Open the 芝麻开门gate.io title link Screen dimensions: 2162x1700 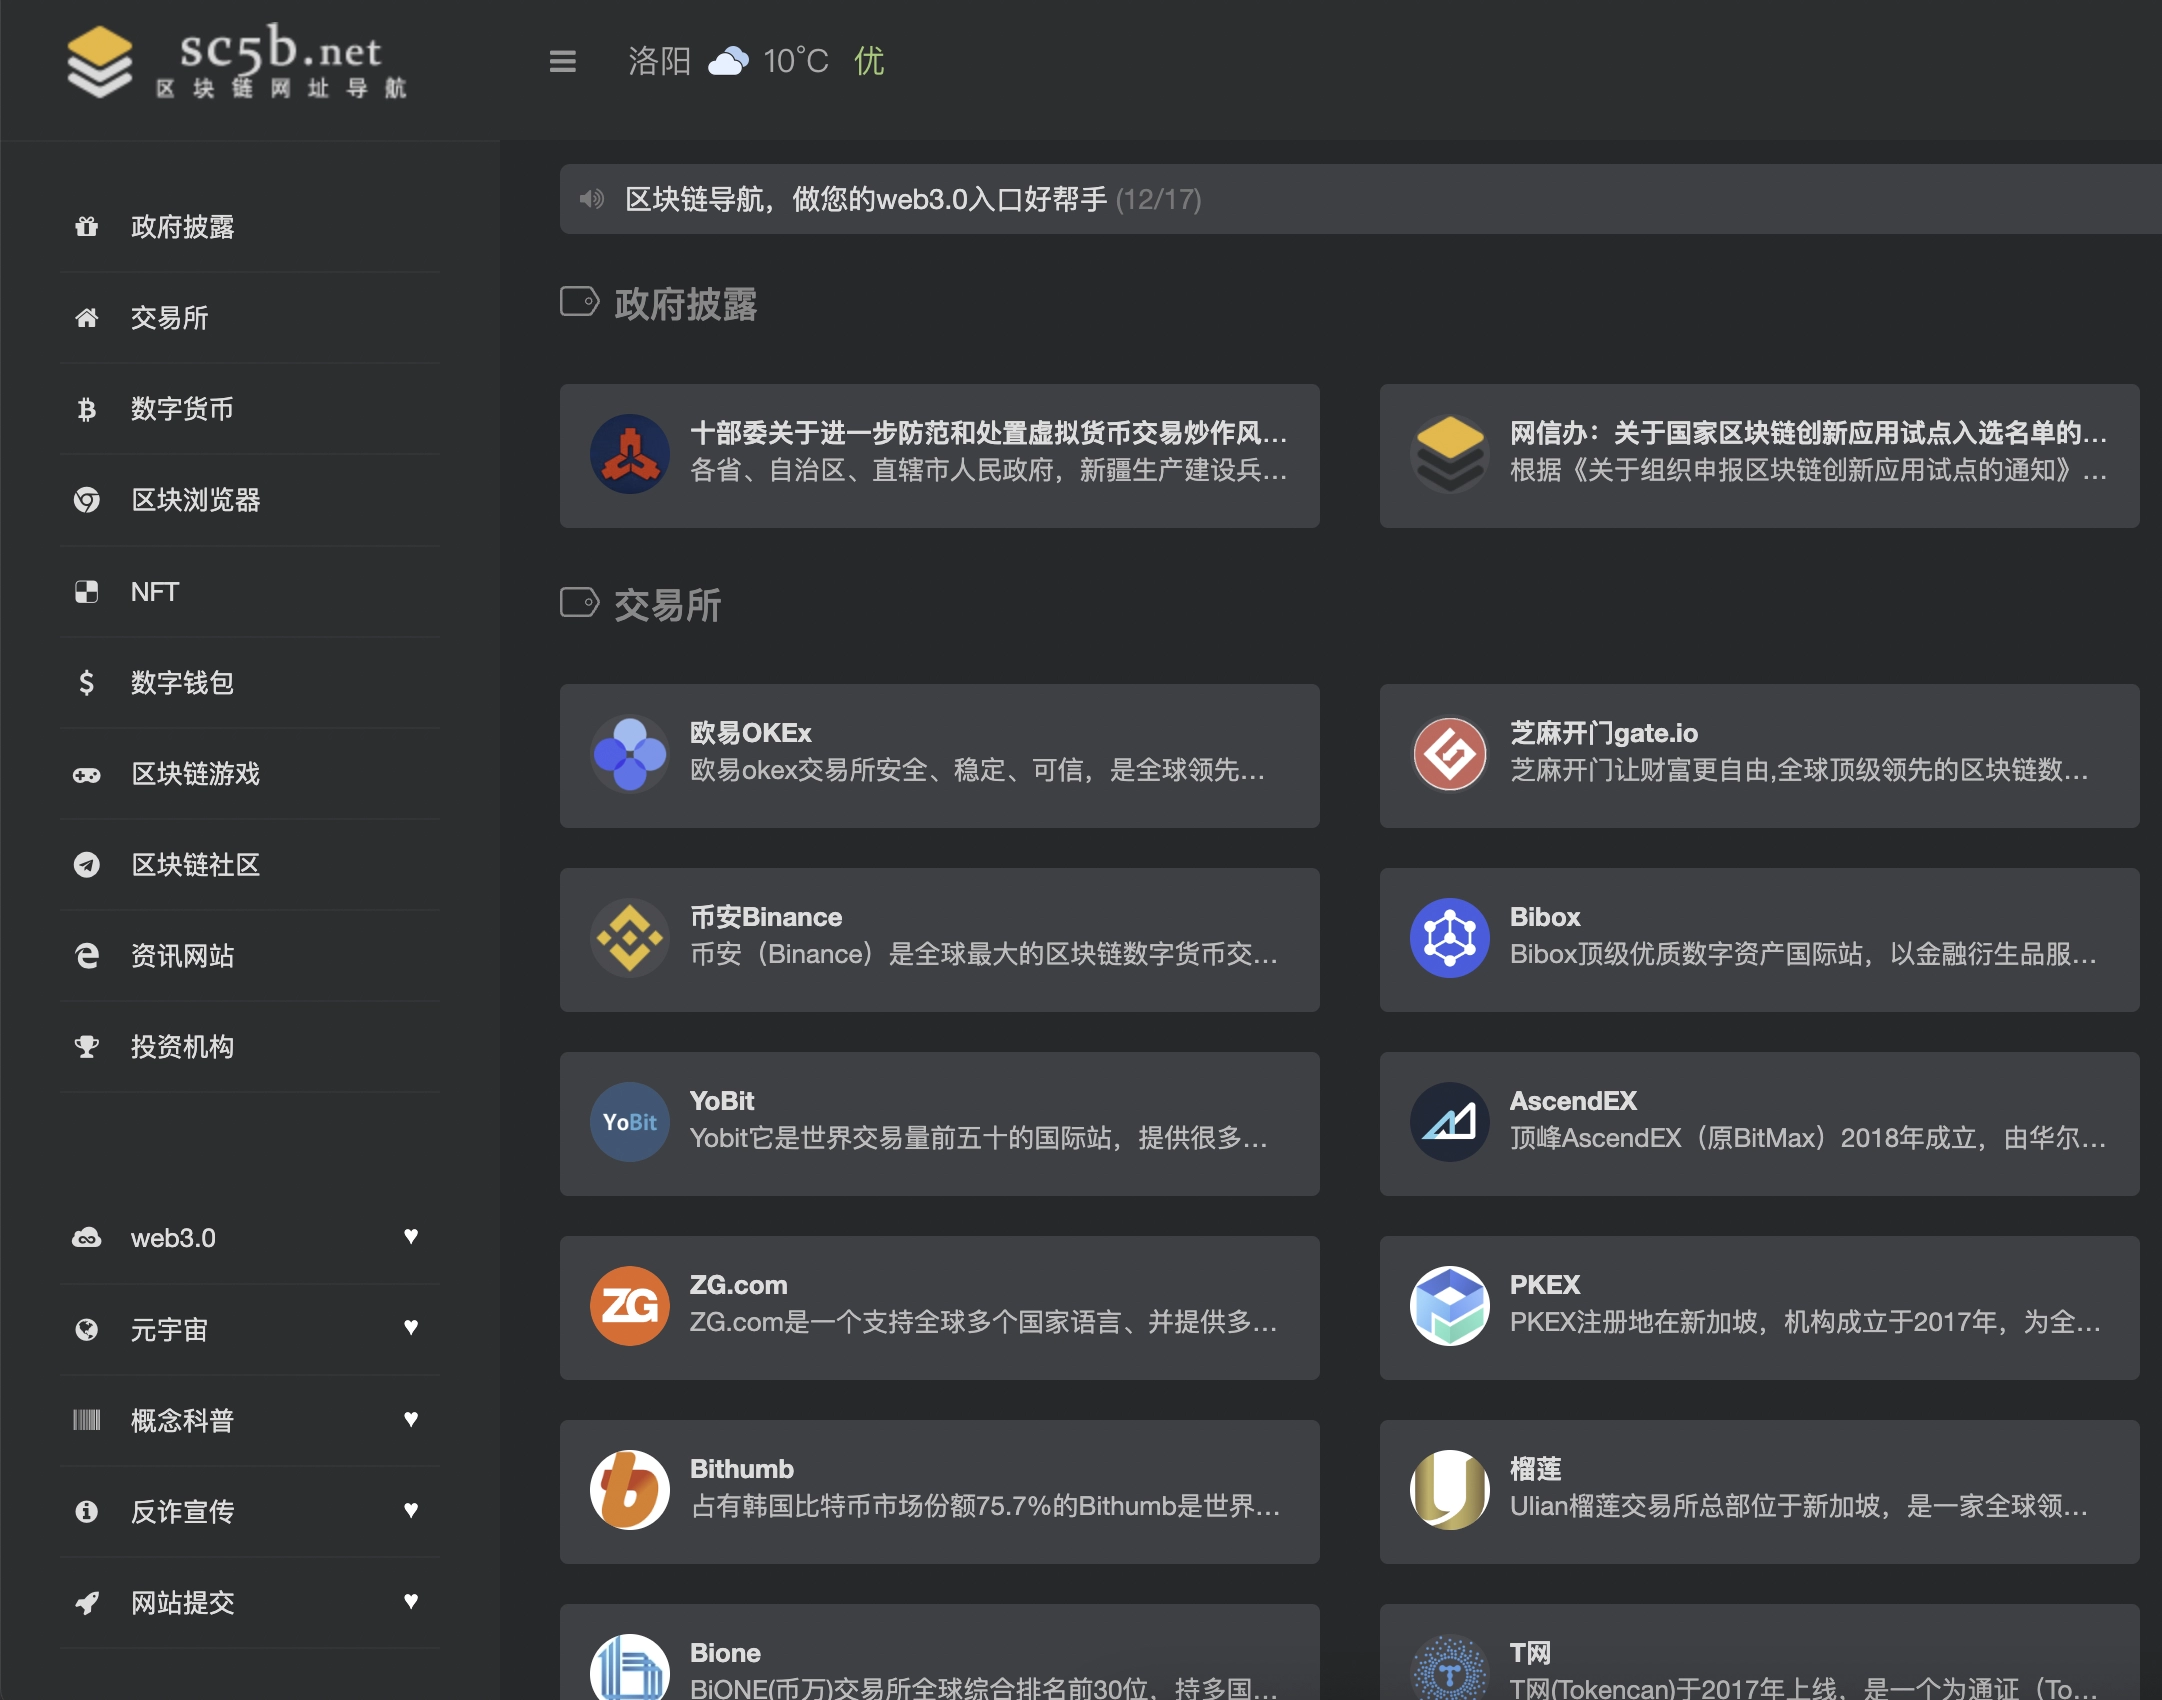pos(1604,733)
